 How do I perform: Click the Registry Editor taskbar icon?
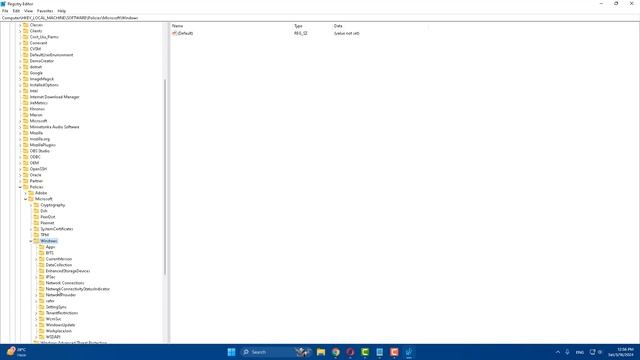point(409,352)
